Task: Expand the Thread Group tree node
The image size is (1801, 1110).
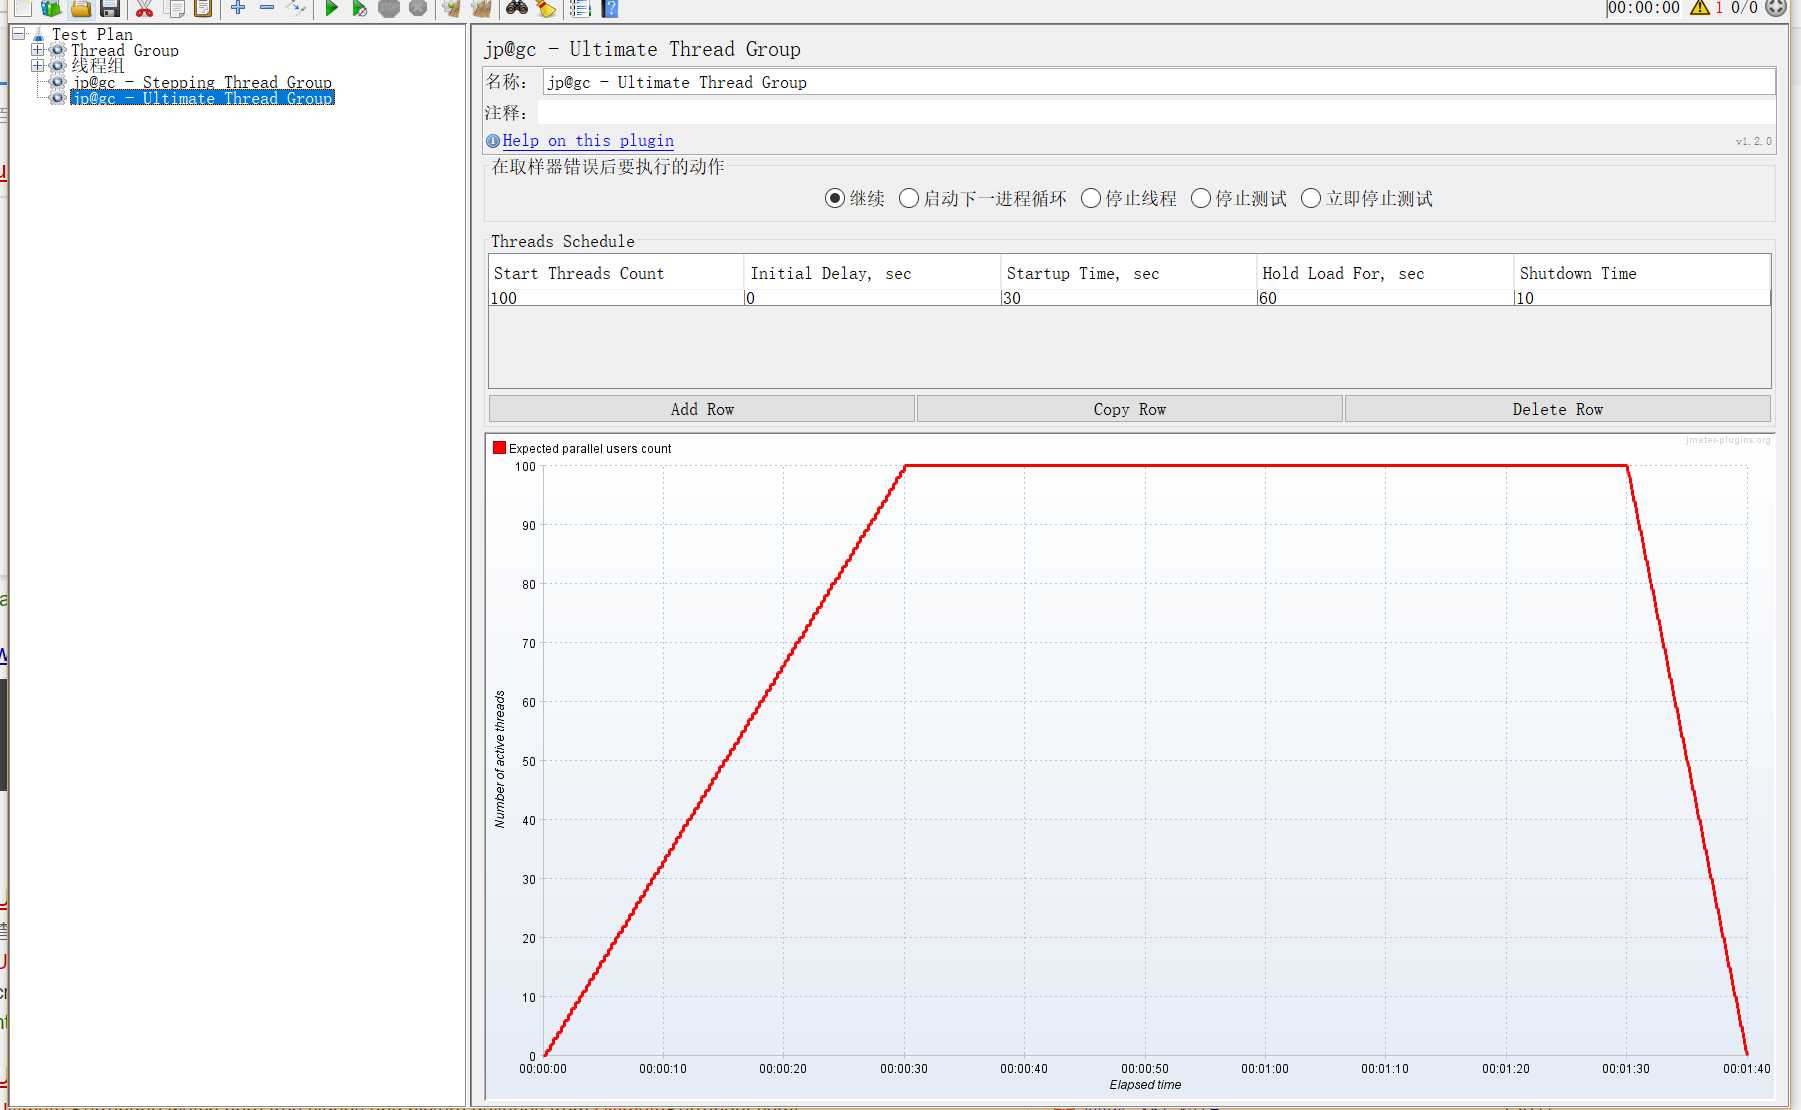Action: click(x=37, y=50)
